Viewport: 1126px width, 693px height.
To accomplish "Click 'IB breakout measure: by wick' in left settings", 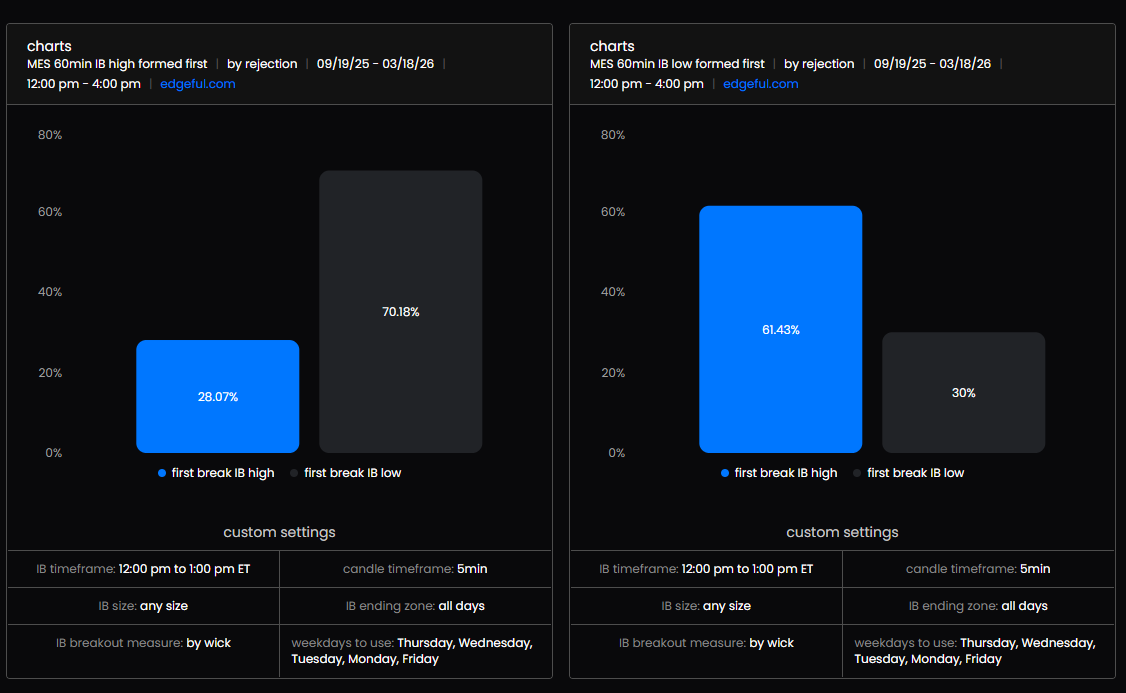I will pyautogui.click(x=144, y=643).
